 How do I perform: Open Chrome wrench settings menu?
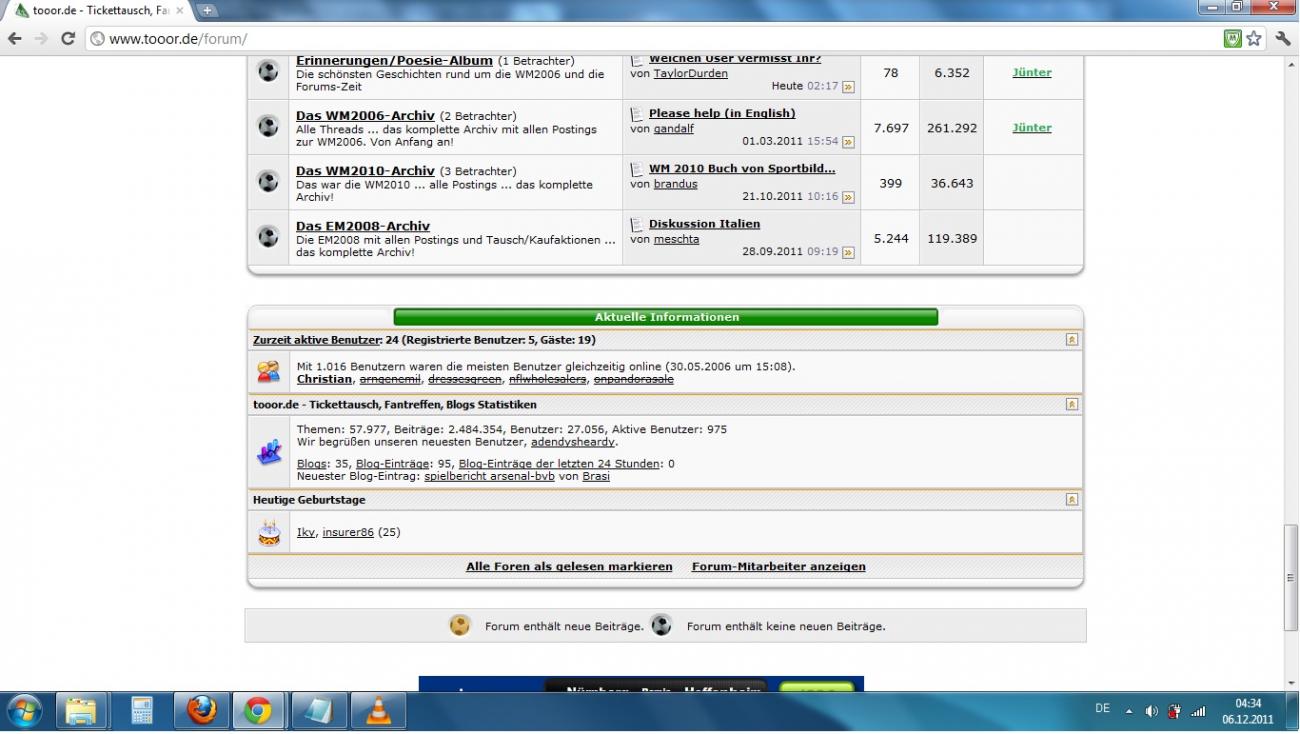click(x=1283, y=39)
